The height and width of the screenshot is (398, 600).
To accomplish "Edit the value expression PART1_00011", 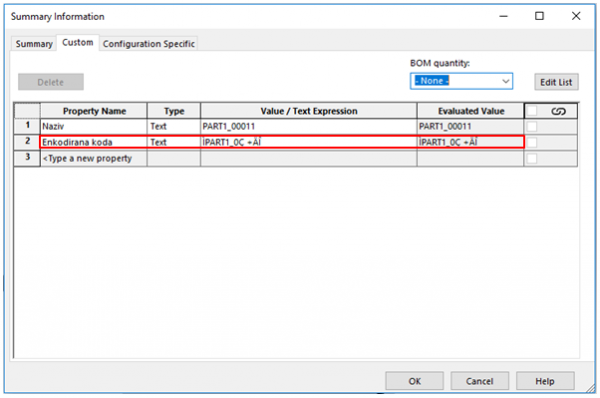I will pos(308,126).
